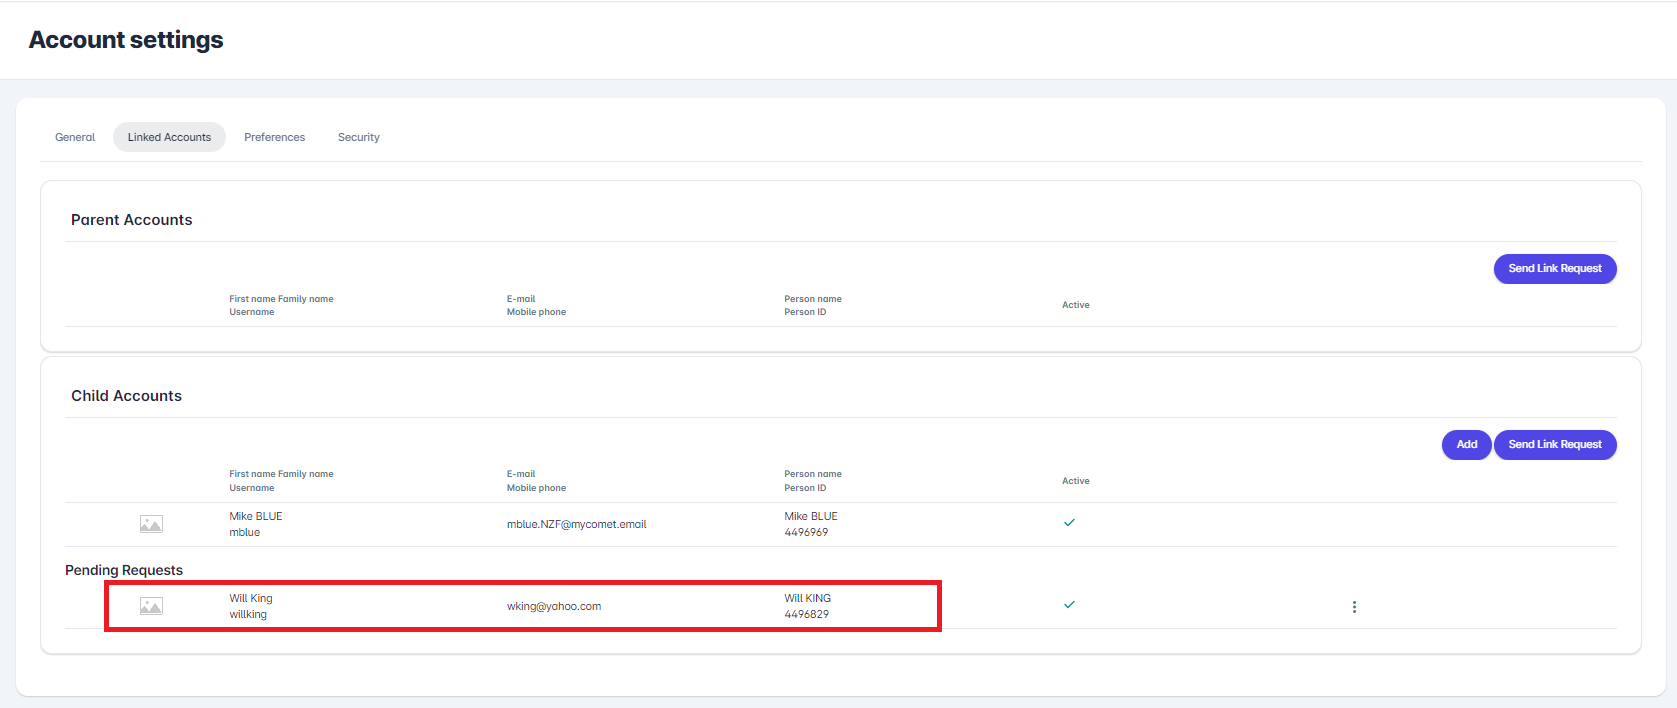Click Will King's profile picture placeholder

tap(151, 606)
